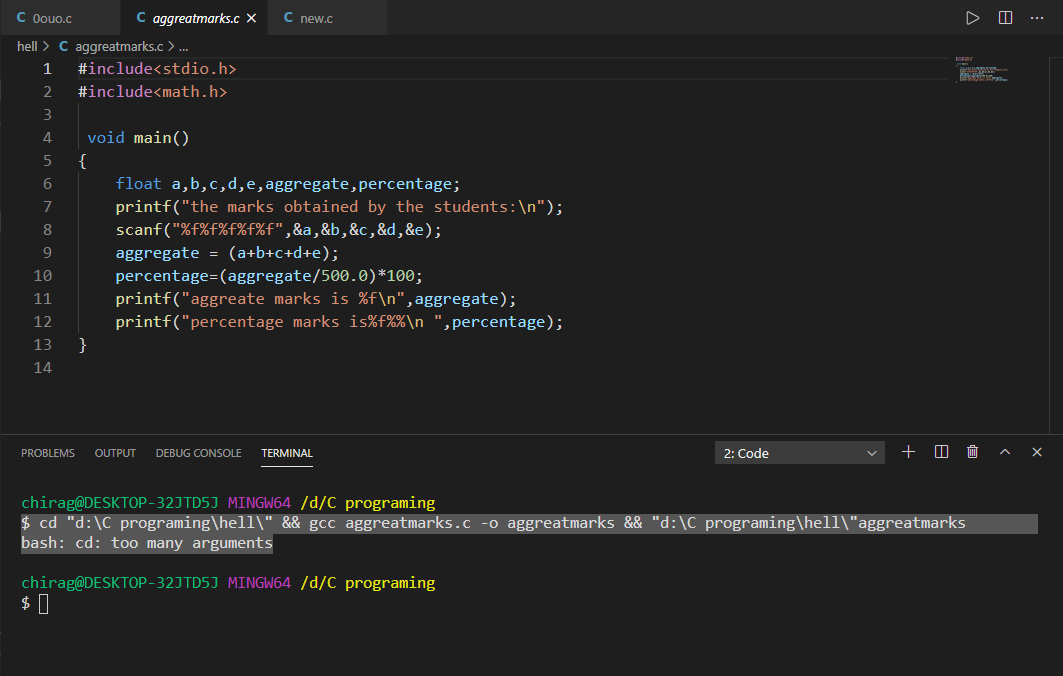Screen dimensions: 1063x676
Task: Maximize panel with the chevron-up icon
Action: 1004,451
